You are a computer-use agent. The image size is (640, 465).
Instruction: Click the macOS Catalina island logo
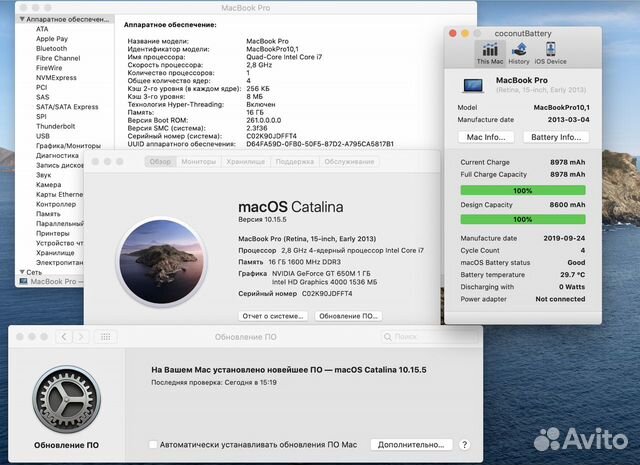pyautogui.click(x=162, y=262)
